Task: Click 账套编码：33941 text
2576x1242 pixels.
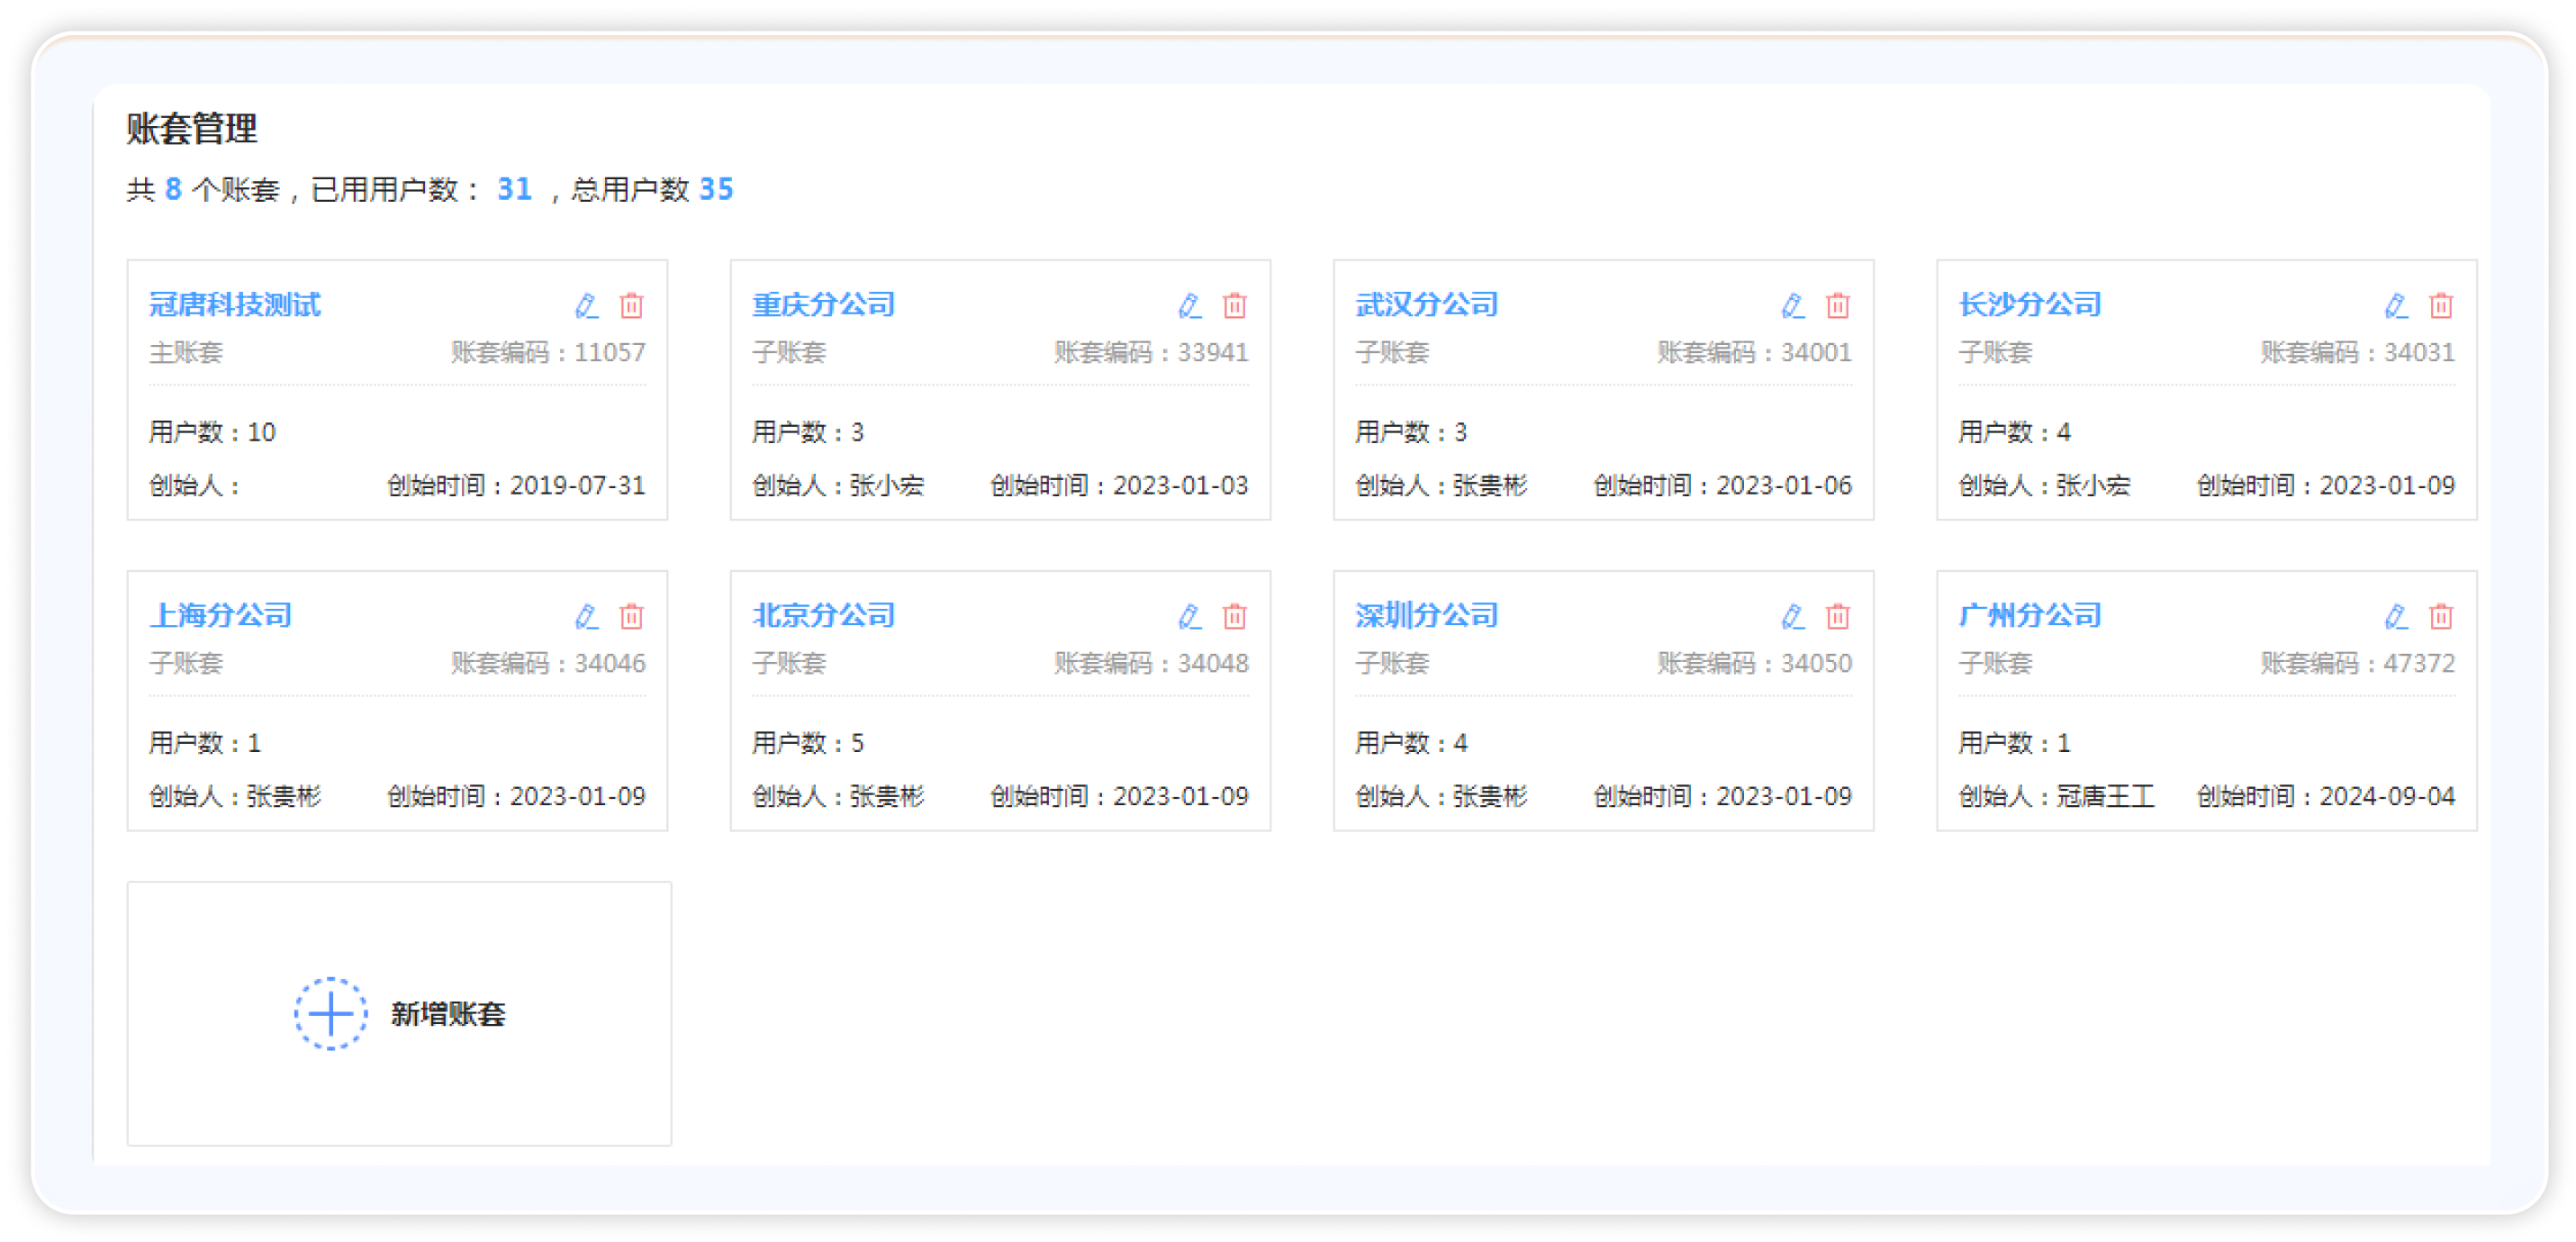Action: (1151, 352)
